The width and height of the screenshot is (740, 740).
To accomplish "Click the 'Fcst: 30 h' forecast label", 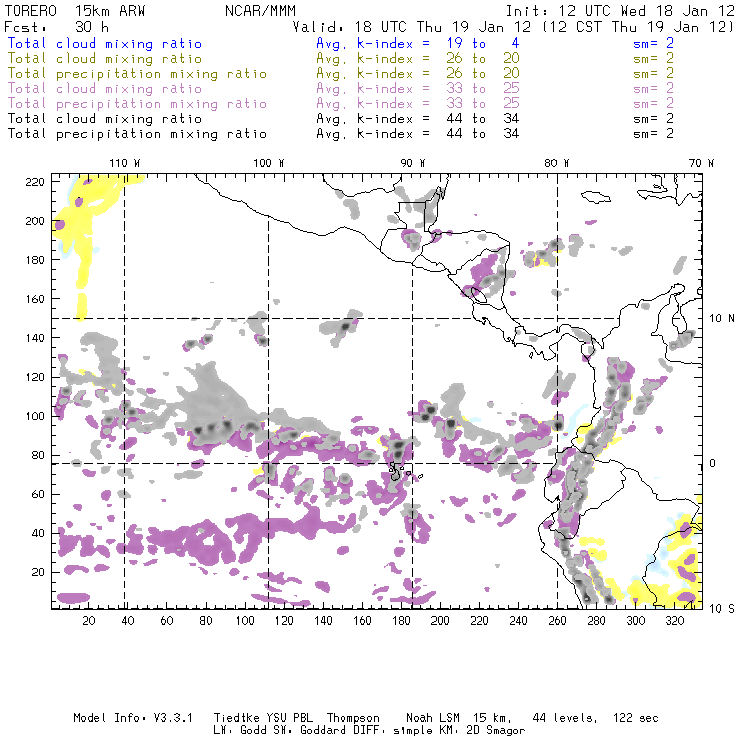I will (56, 27).
